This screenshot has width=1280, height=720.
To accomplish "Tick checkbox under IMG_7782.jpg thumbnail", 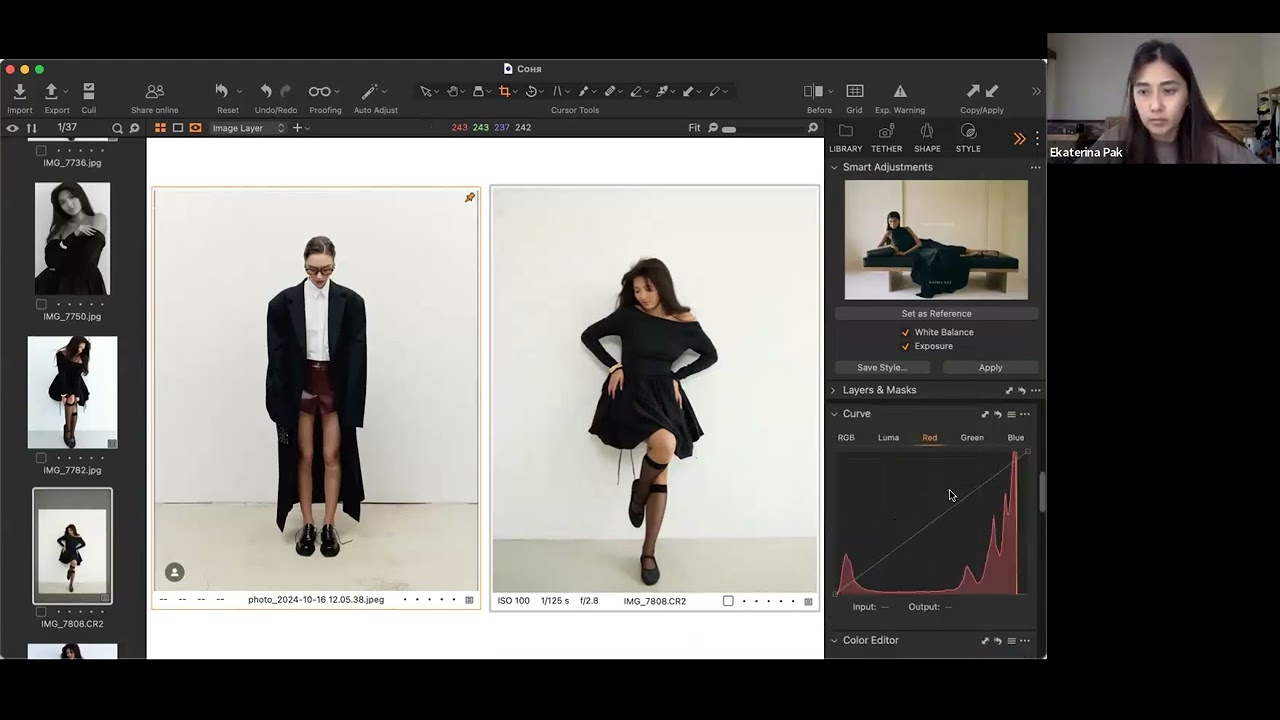I will [x=41, y=458].
